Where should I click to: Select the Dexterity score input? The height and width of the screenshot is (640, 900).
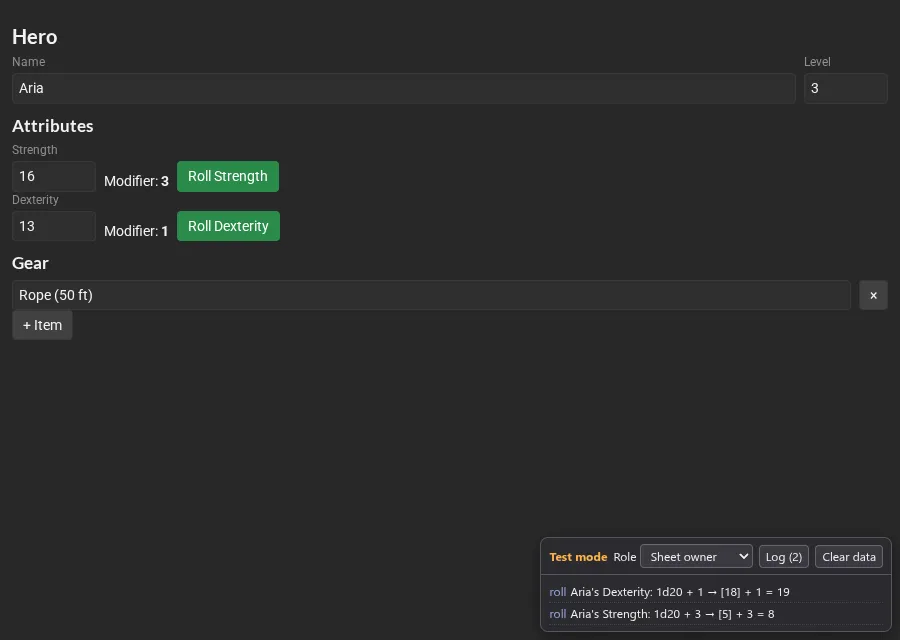pos(53,226)
